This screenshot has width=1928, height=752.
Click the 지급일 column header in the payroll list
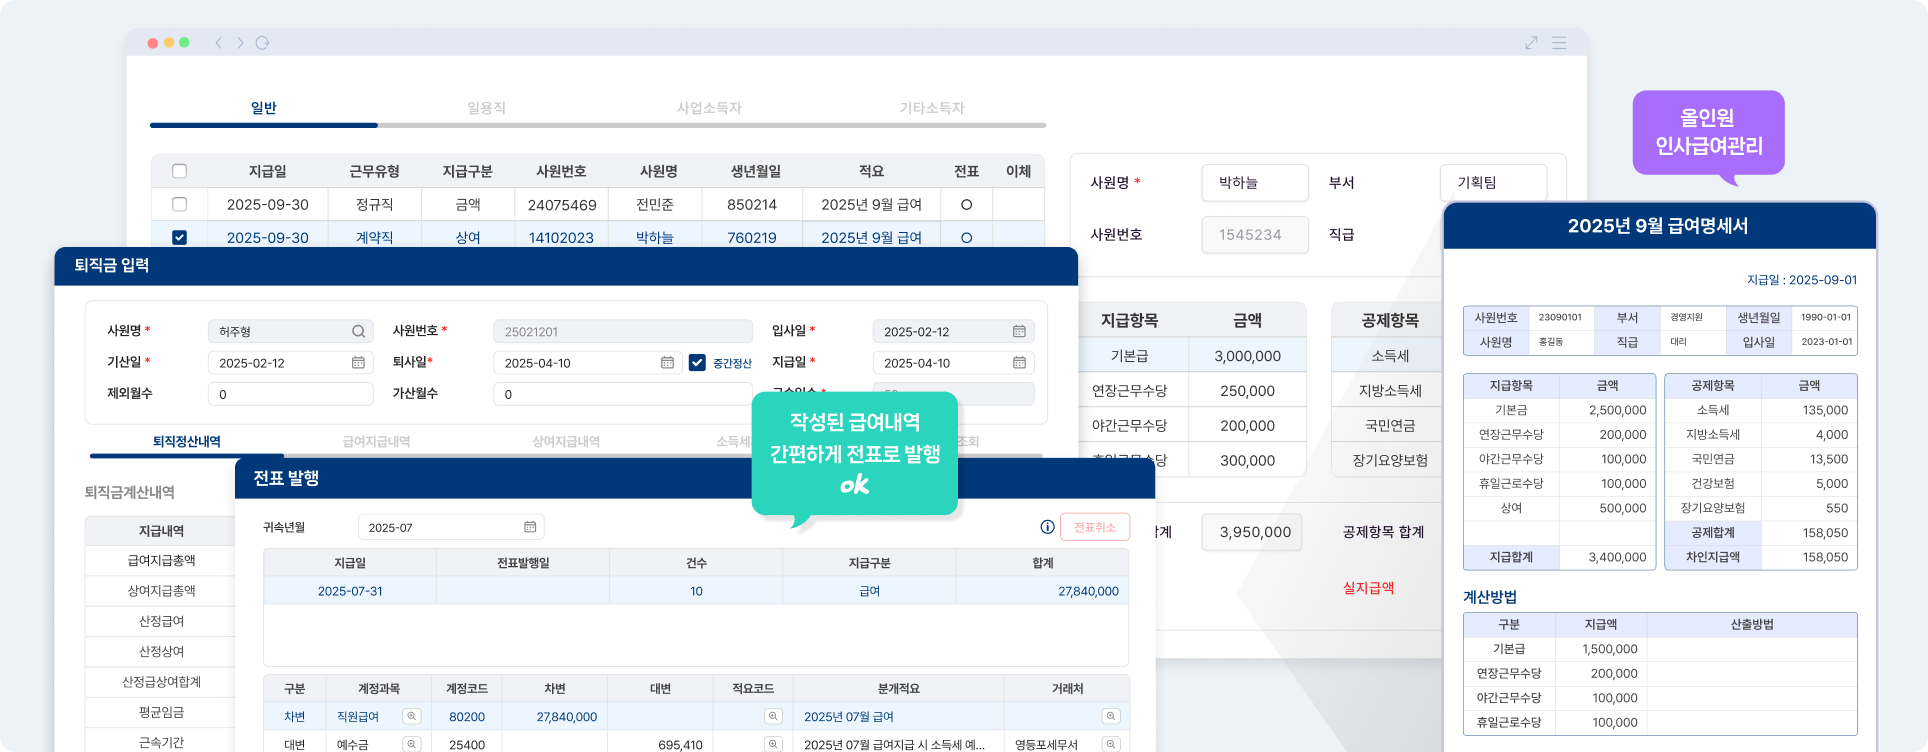click(x=267, y=171)
